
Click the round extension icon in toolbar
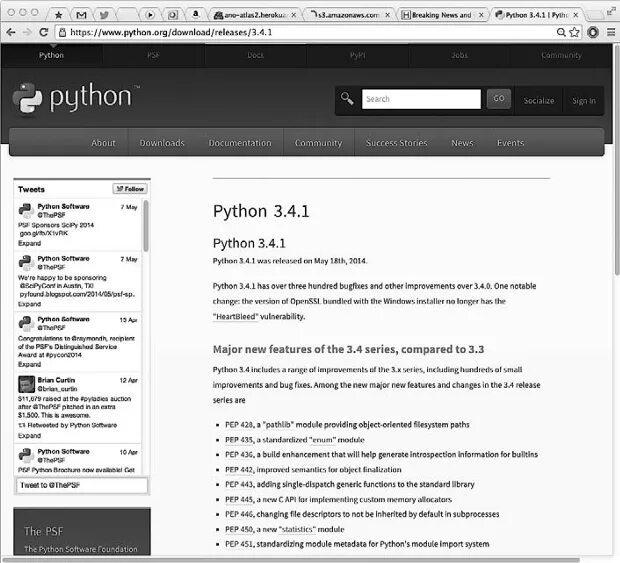(x=593, y=32)
